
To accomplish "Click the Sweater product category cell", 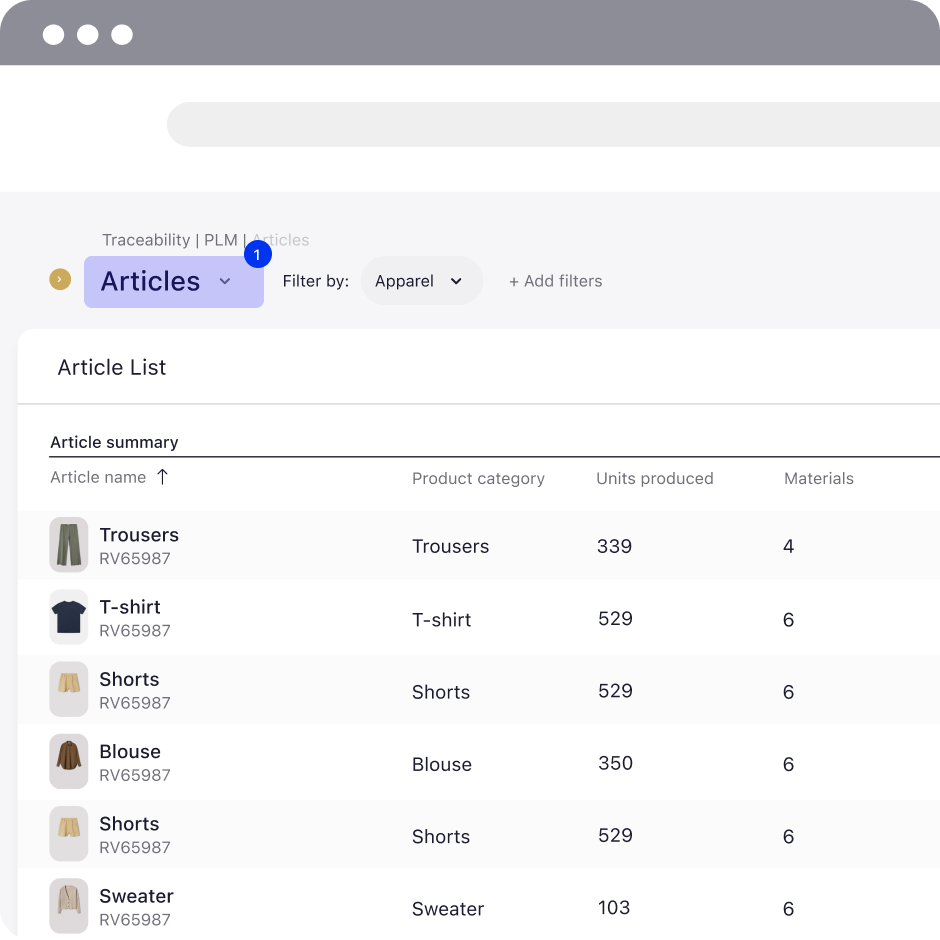I will tap(448, 909).
